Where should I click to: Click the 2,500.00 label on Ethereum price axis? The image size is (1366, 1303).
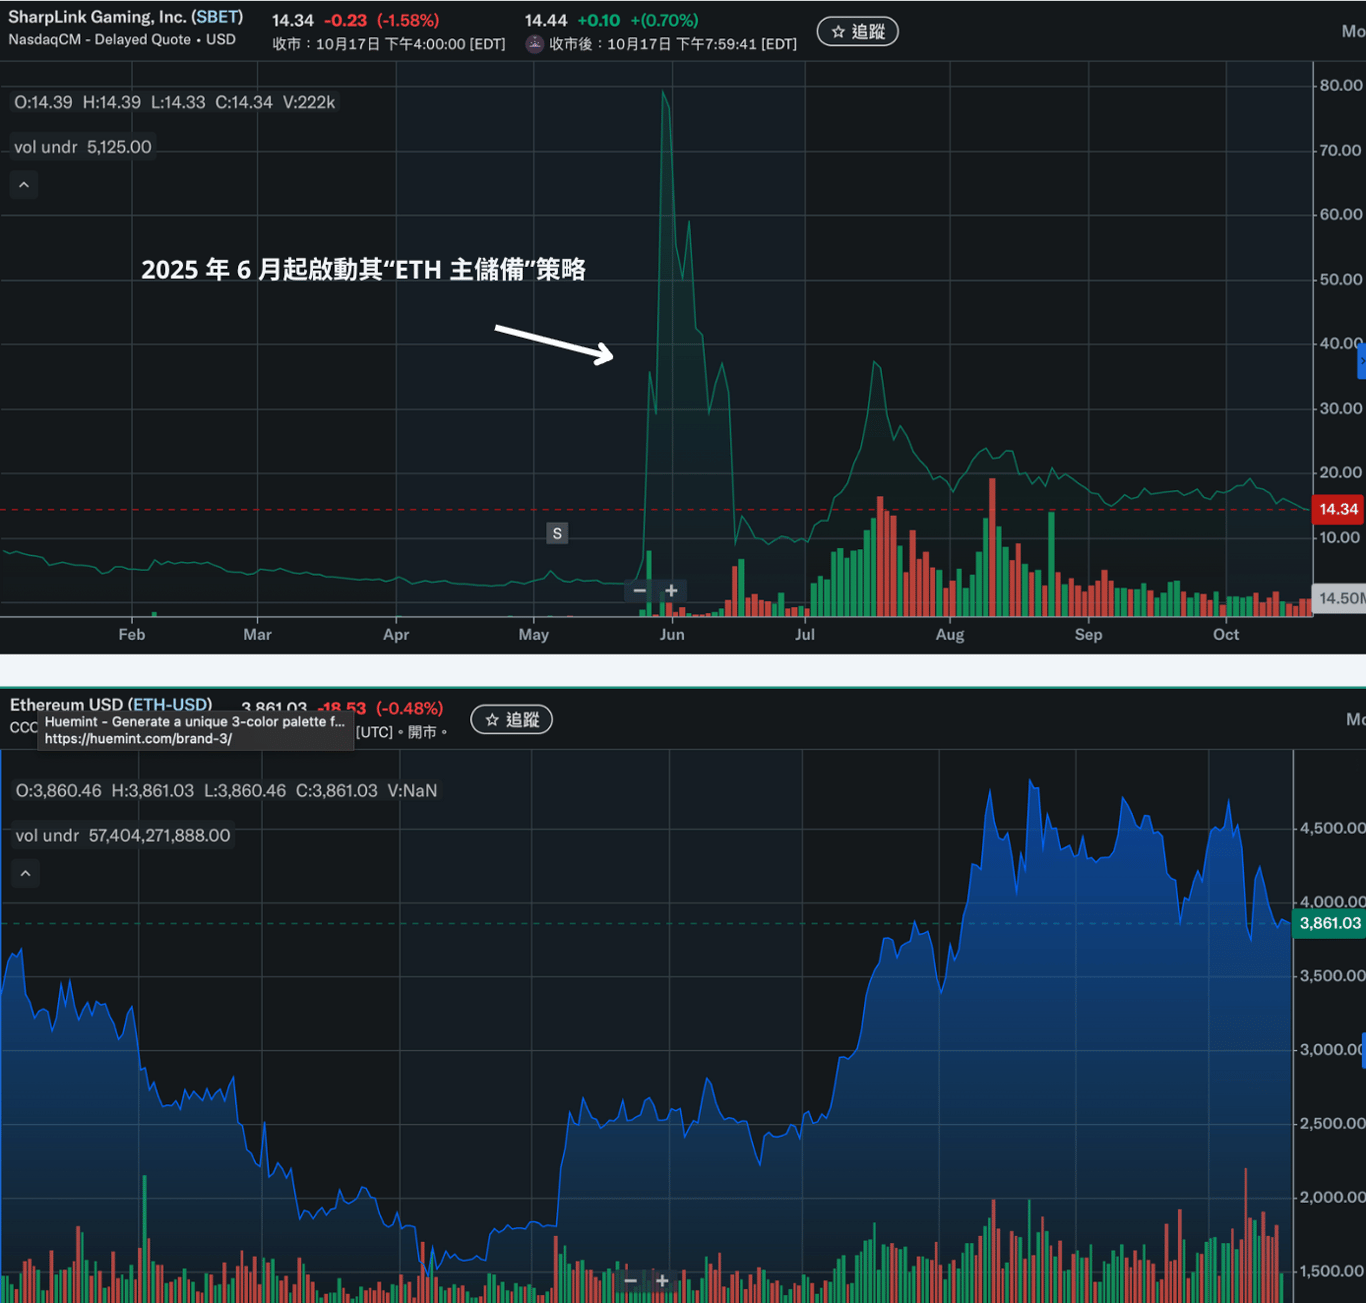pyautogui.click(x=1332, y=1123)
